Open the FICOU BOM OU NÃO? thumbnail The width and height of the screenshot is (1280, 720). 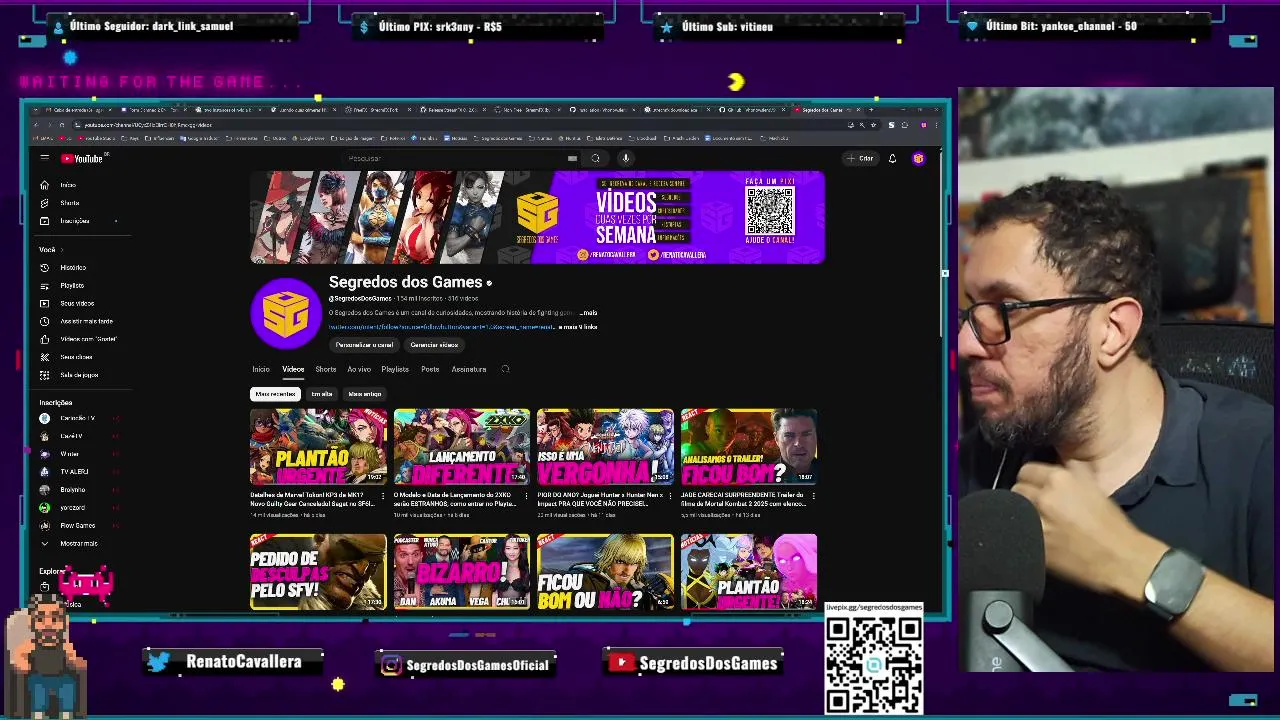click(605, 571)
